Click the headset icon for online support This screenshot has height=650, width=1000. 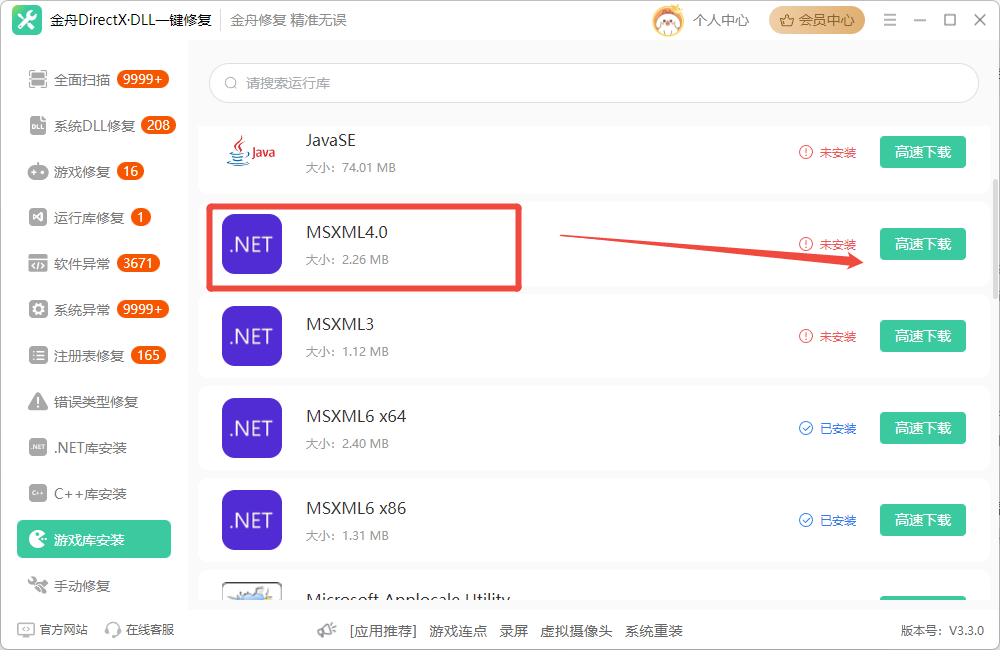coord(112,630)
